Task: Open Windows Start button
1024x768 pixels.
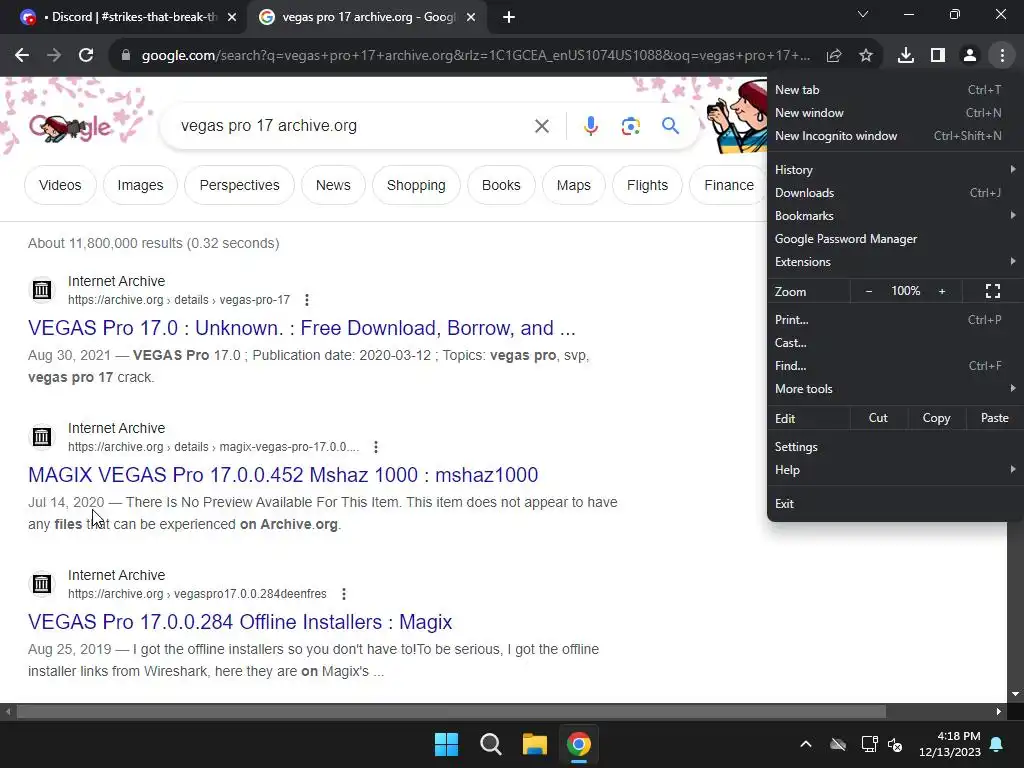Action: [x=447, y=744]
